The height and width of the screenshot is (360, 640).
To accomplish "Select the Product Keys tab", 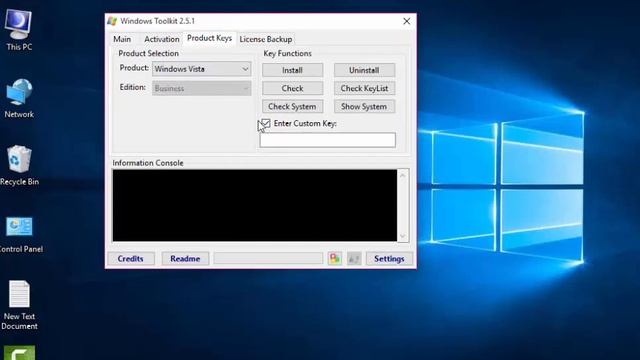I will coord(209,38).
